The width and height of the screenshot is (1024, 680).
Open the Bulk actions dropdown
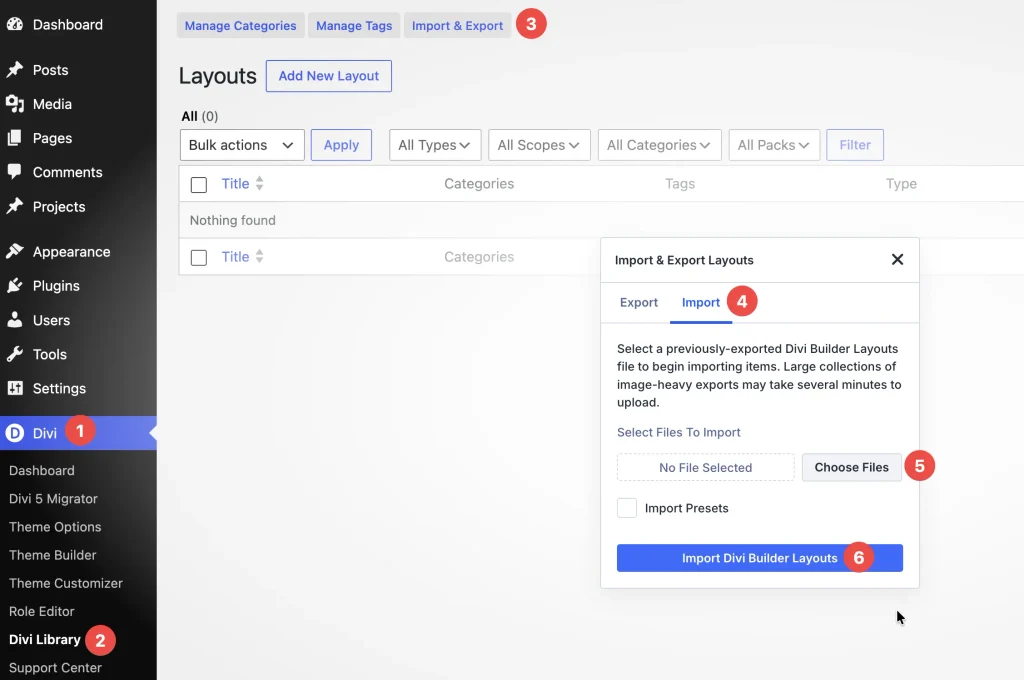242,145
